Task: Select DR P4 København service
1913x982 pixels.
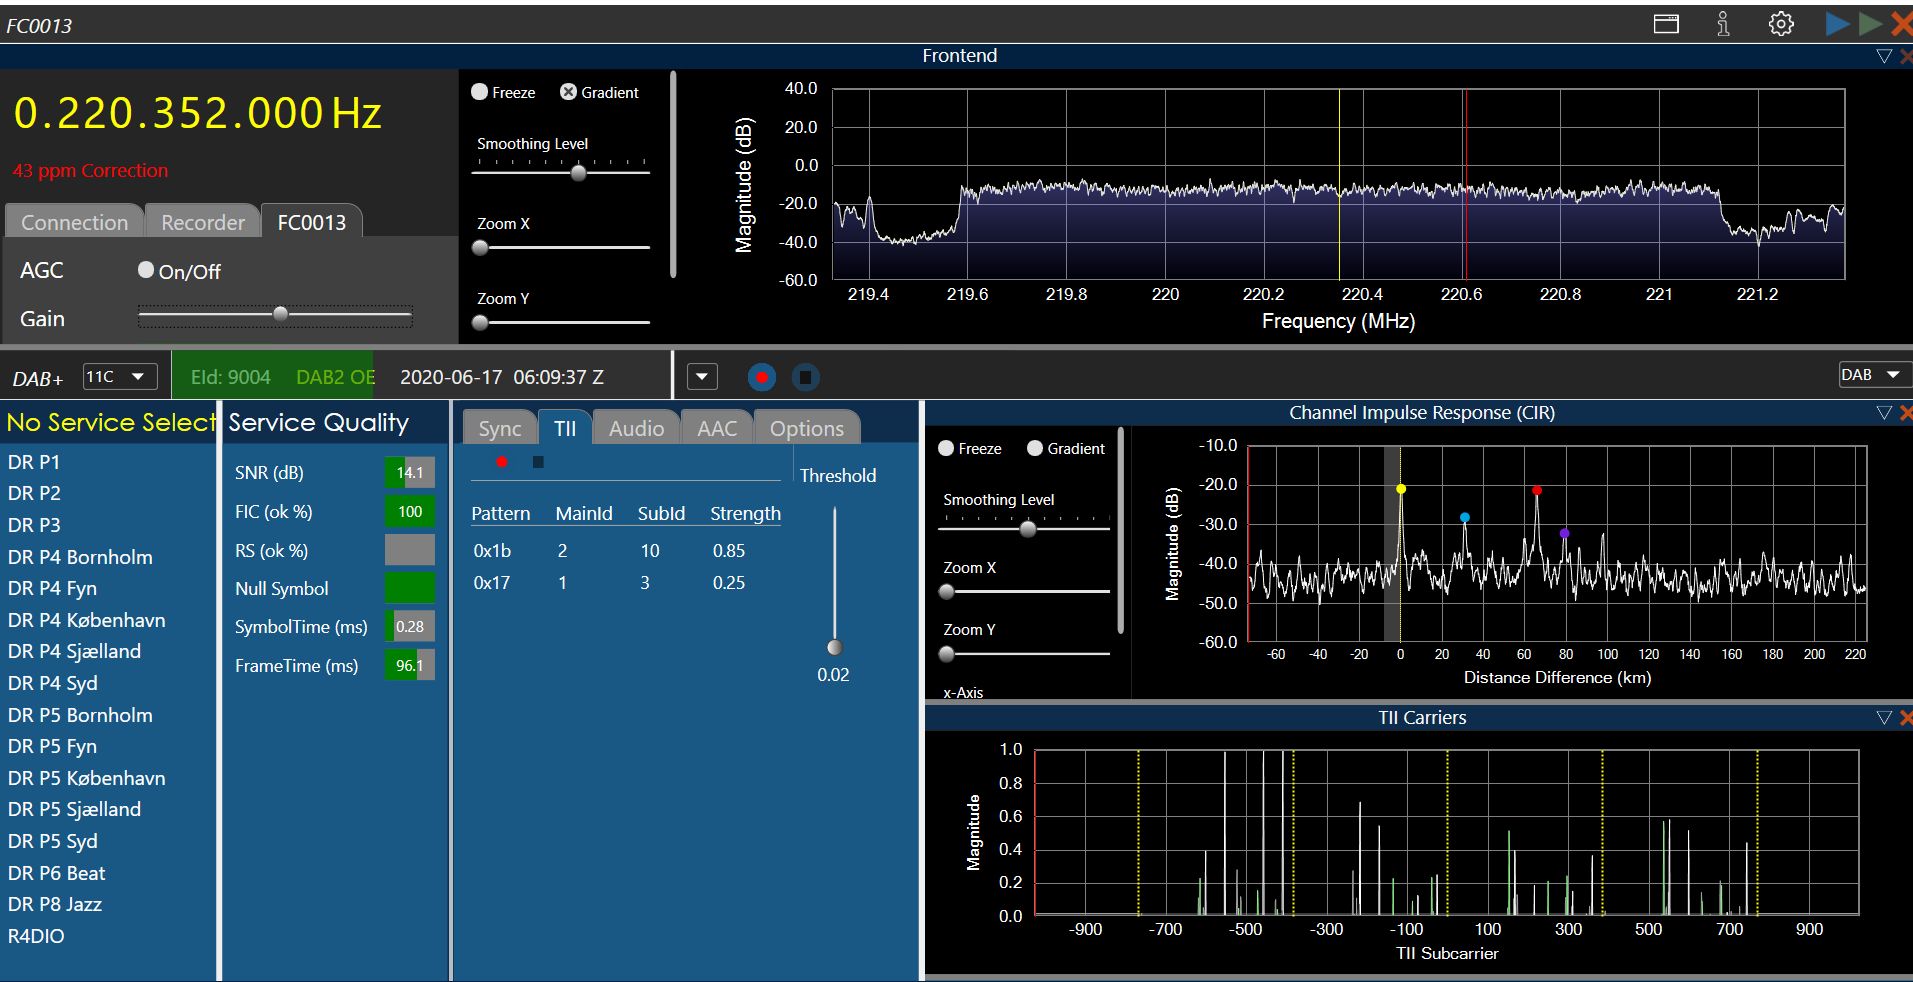Action: [87, 620]
